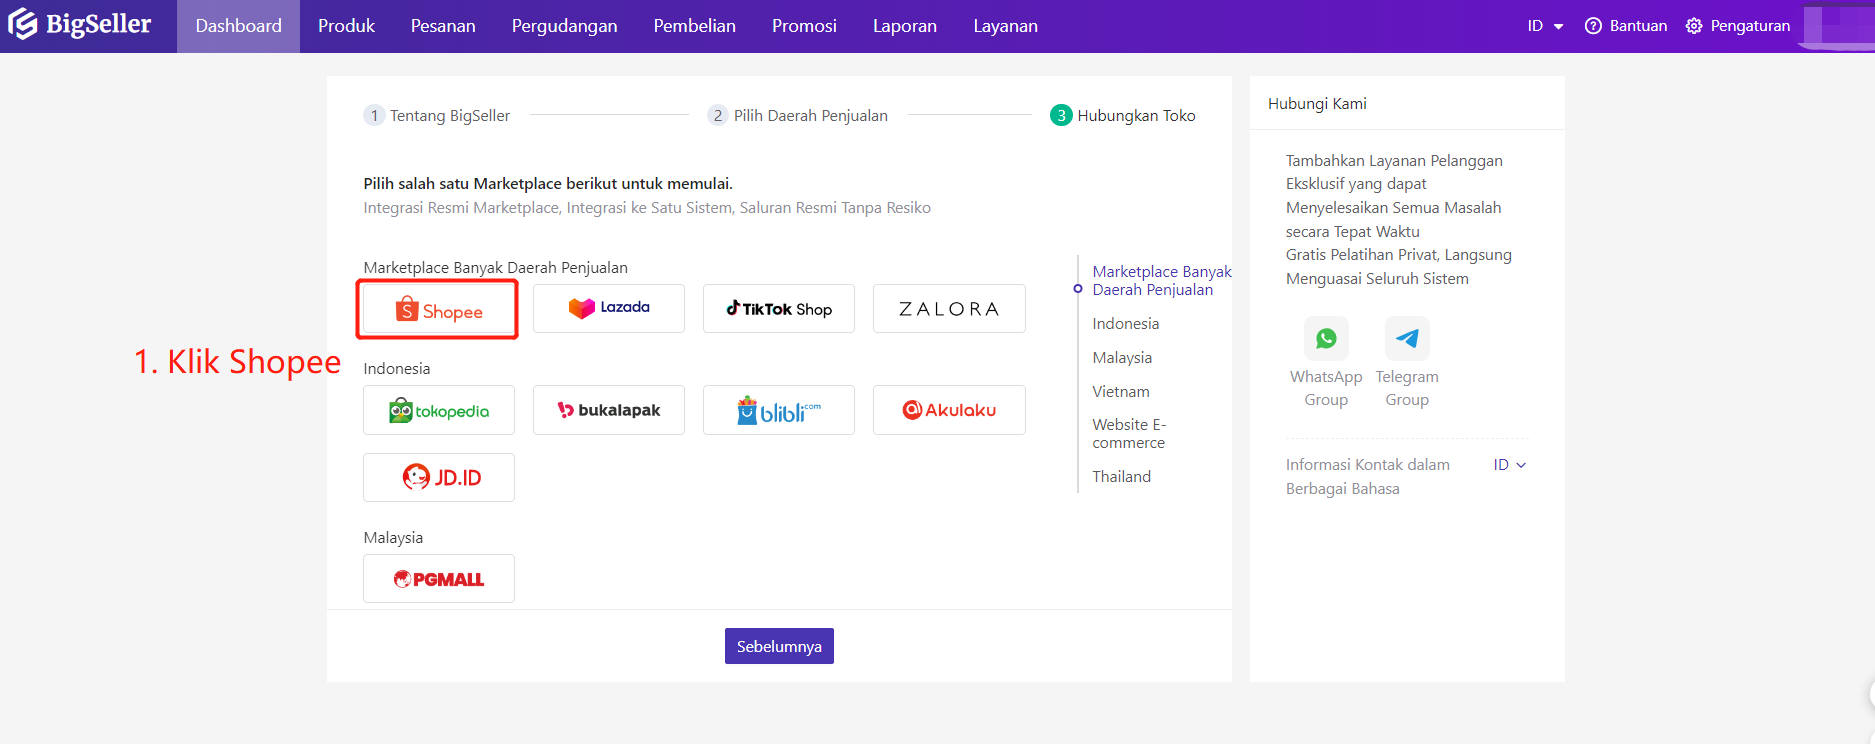1875x744 pixels.
Task: Expand the ID language dropdown in header
Action: coord(1545,26)
